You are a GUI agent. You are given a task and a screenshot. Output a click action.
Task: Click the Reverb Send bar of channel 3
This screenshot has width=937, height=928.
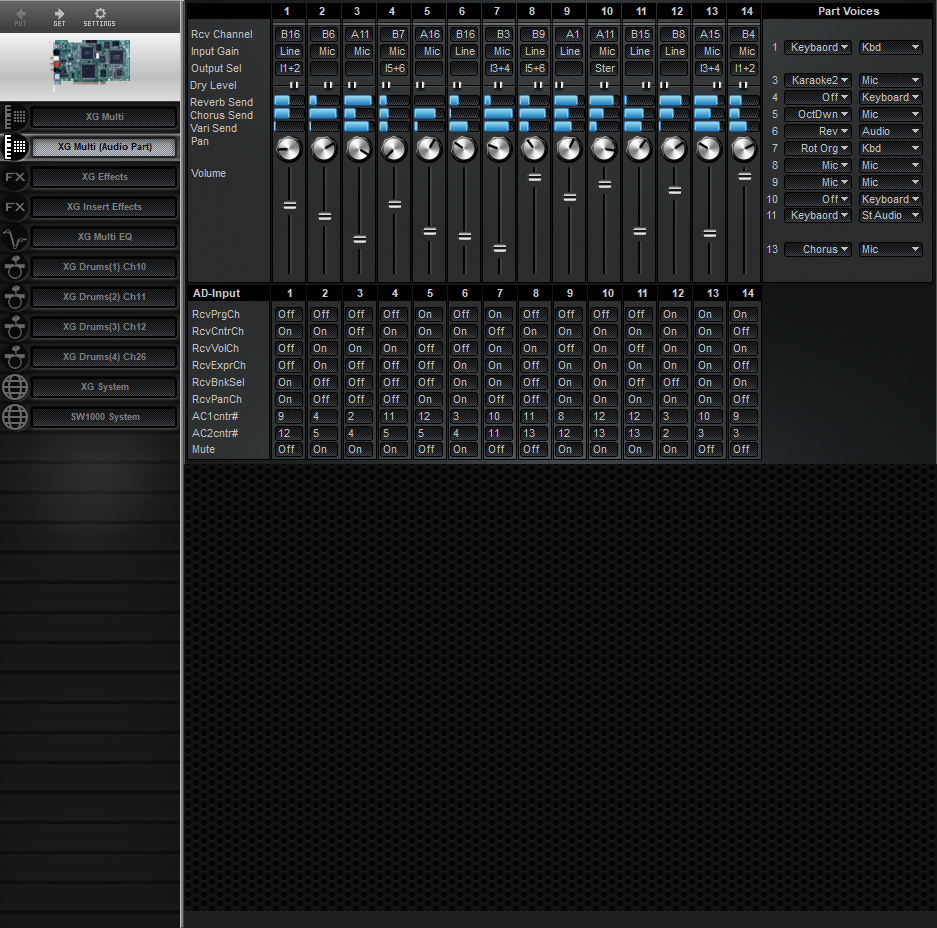(359, 100)
